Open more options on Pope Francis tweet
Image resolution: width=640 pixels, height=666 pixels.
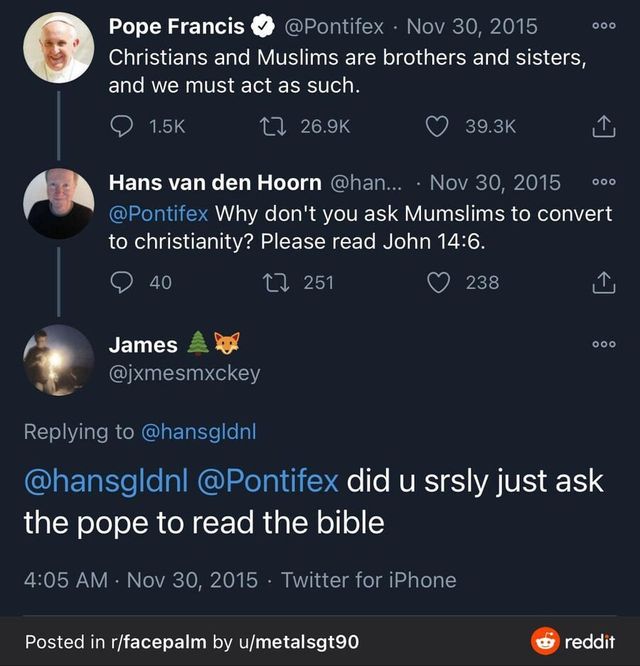tap(604, 28)
